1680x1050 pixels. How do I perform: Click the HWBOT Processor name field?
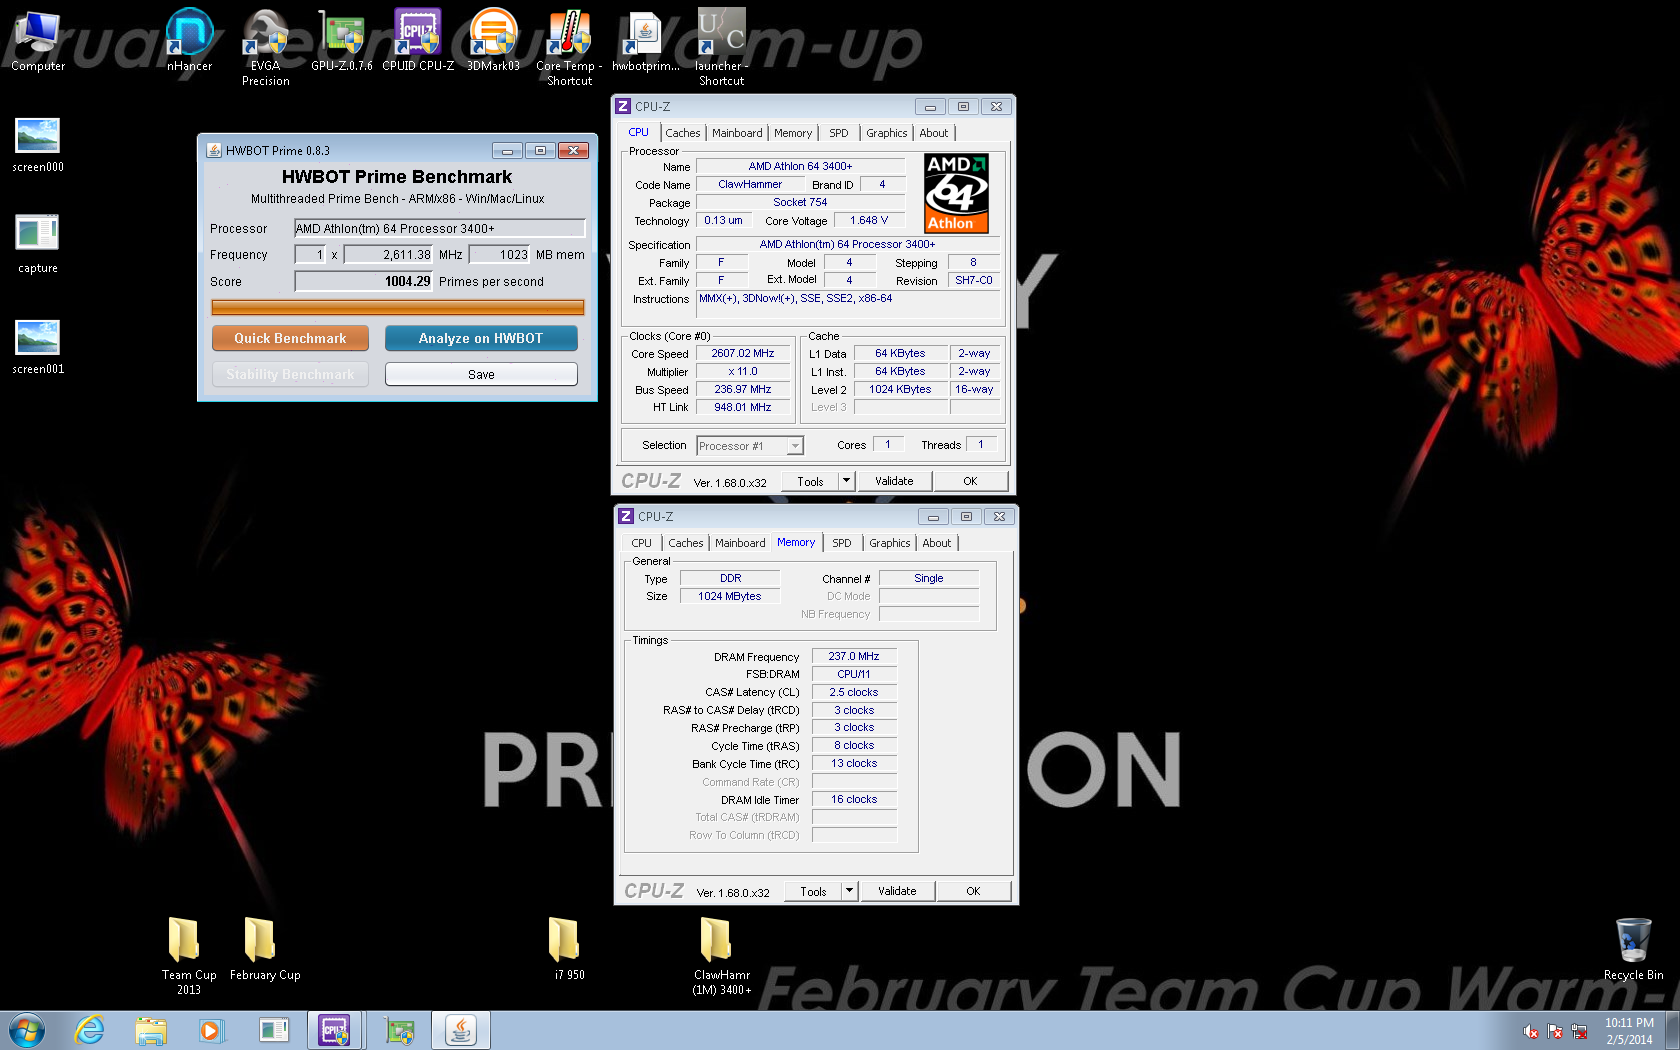439,228
